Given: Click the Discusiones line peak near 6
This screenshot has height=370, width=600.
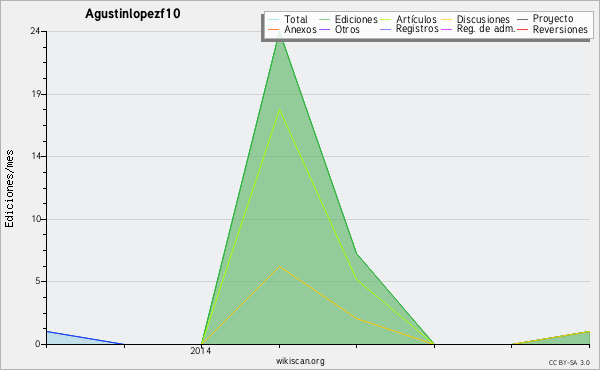Looking at the screenshot, I should pyautogui.click(x=280, y=266).
